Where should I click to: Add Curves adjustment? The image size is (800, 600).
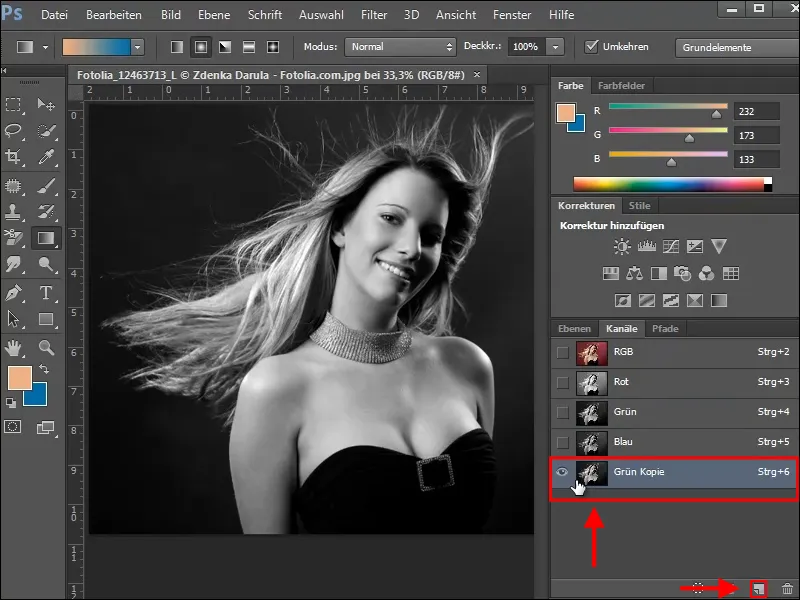point(670,246)
